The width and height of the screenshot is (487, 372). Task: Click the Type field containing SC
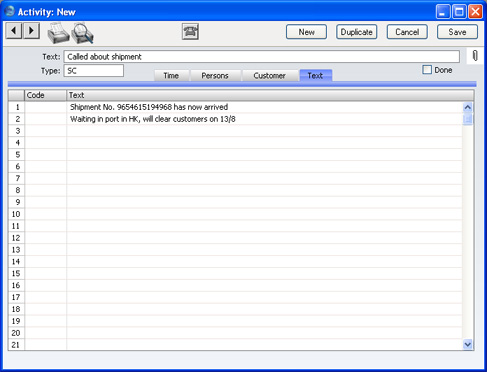click(94, 71)
